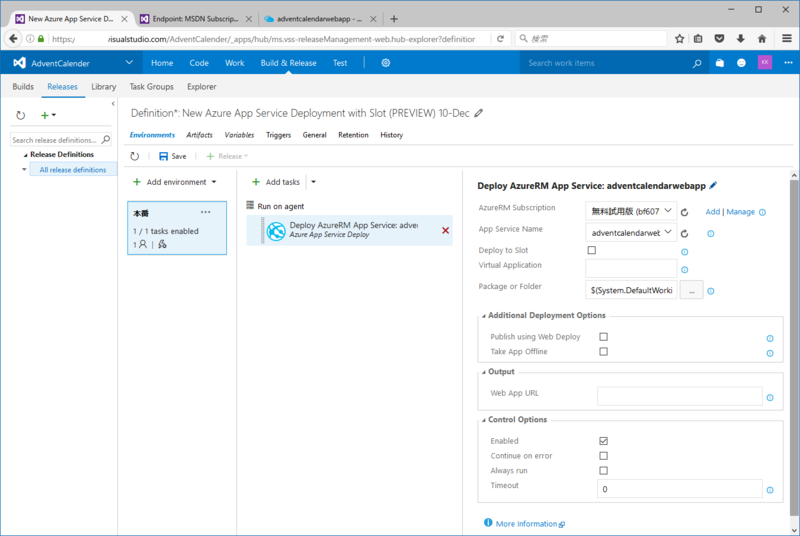Open the marketplace bag icon
This screenshot has width=800, height=536.
click(719, 63)
